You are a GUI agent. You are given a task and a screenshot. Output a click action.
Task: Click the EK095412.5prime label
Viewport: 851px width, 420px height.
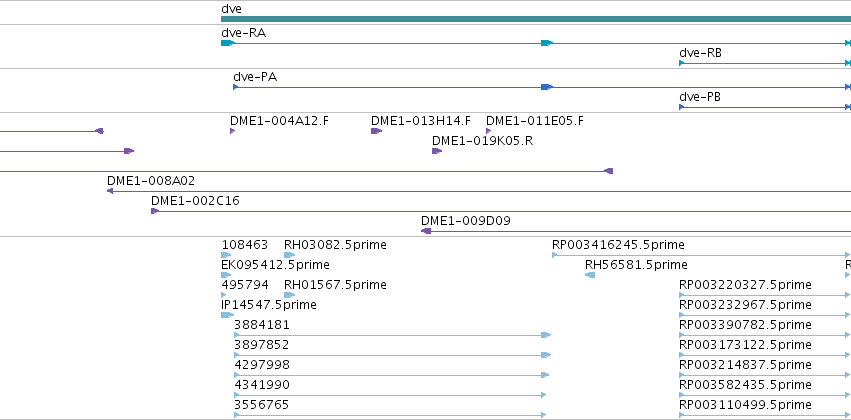coord(275,265)
